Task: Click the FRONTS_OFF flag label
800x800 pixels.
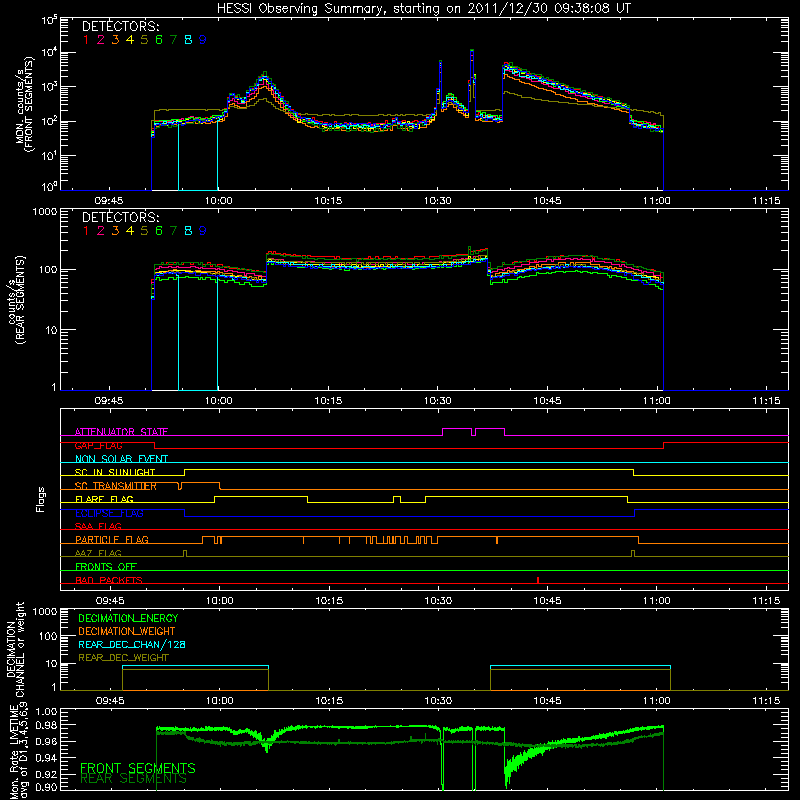Action: pyautogui.click(x=106, y=567)
